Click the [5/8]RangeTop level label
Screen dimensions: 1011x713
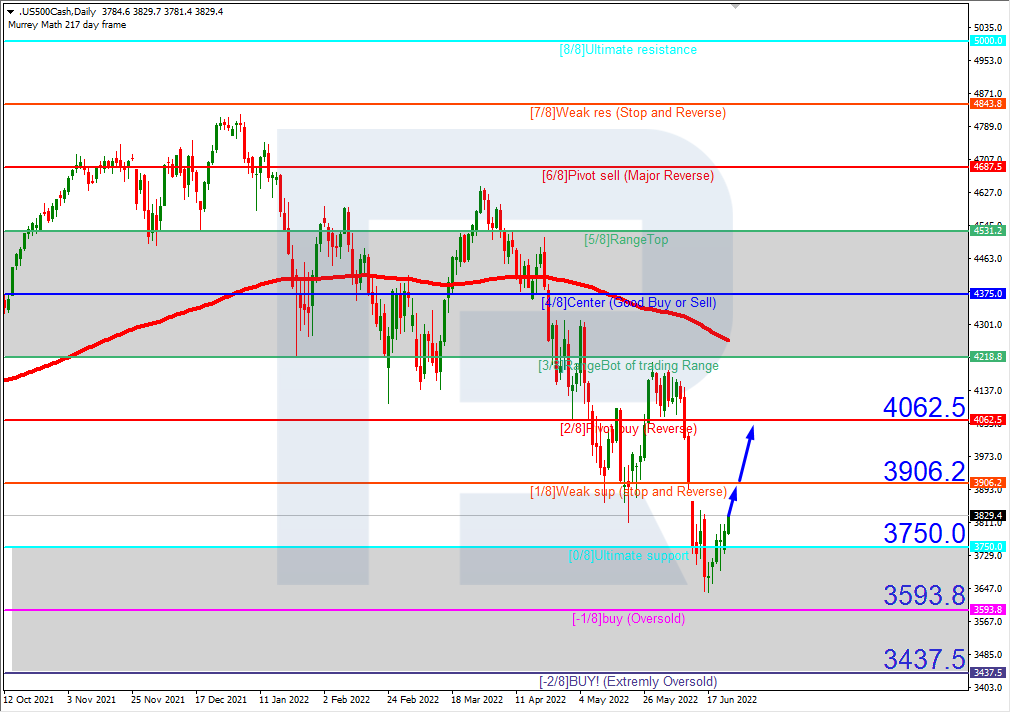(x=626, y=240)
